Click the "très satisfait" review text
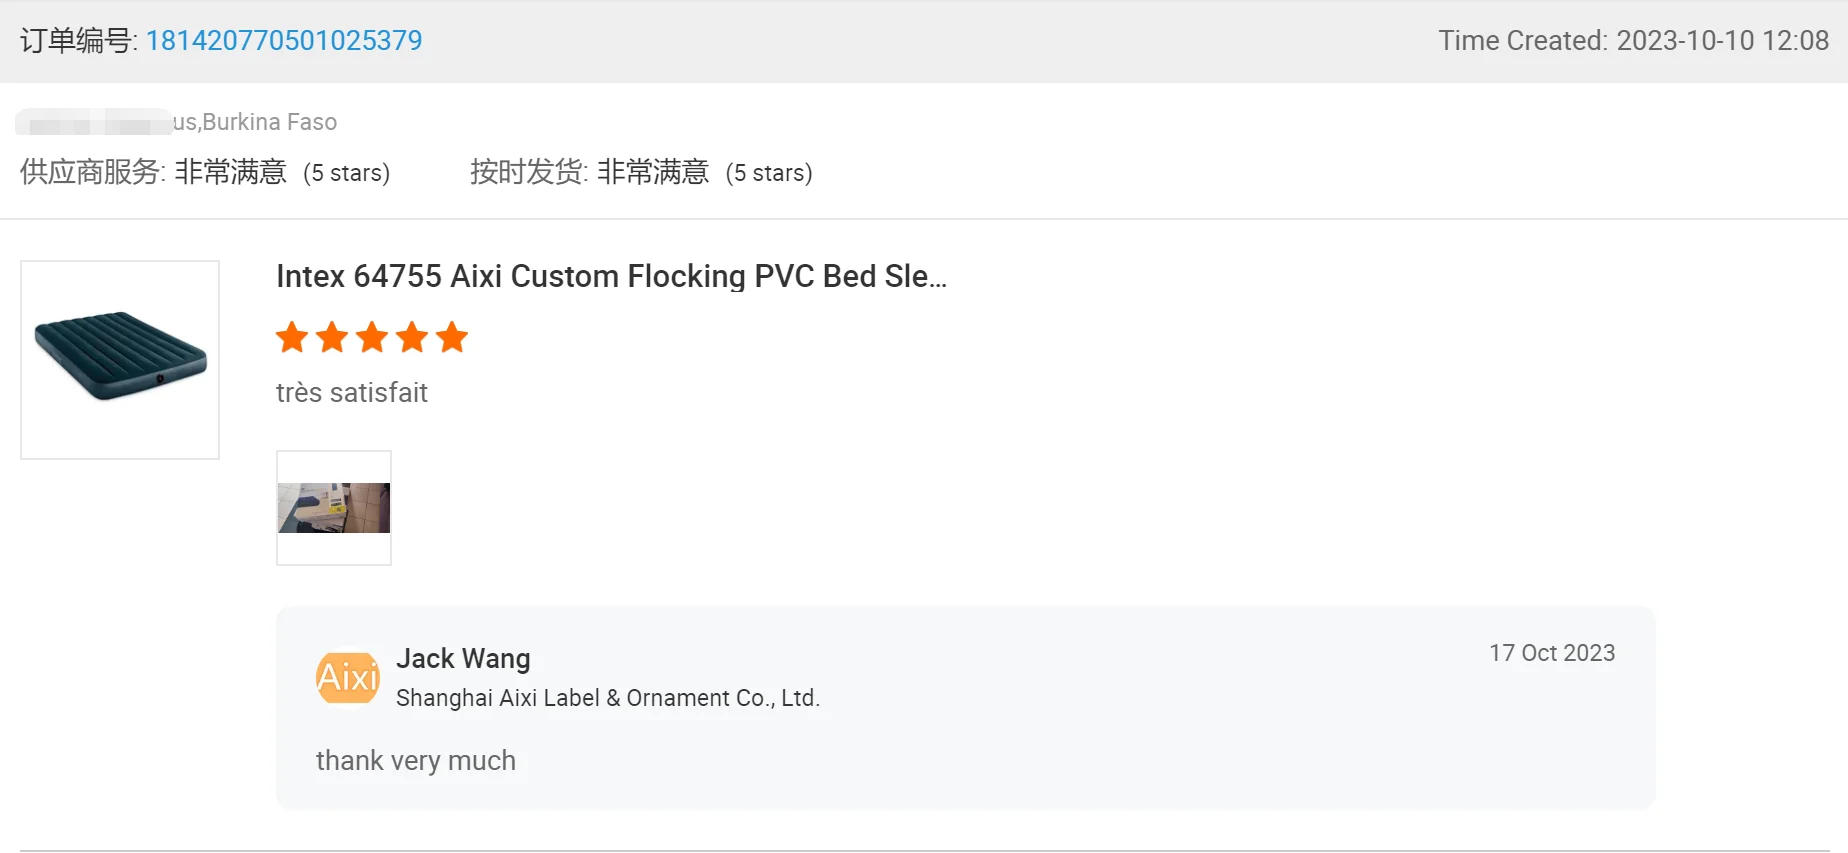Screen dimensions: 1848x853 [352, 392]
